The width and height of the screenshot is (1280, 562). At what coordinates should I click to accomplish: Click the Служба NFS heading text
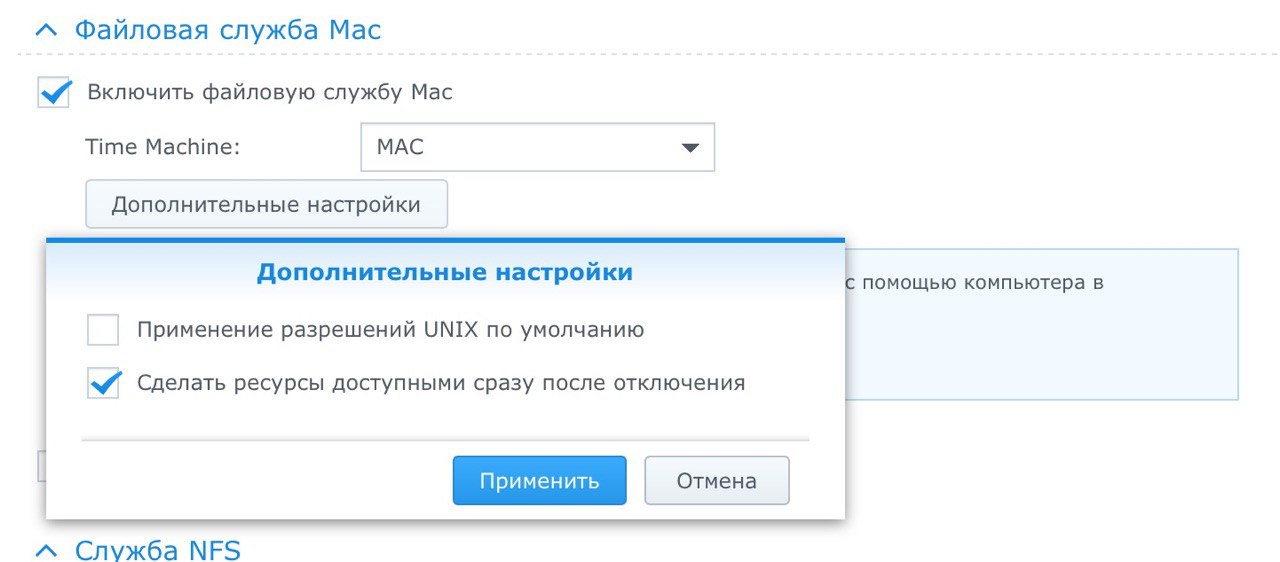(158, 550)
